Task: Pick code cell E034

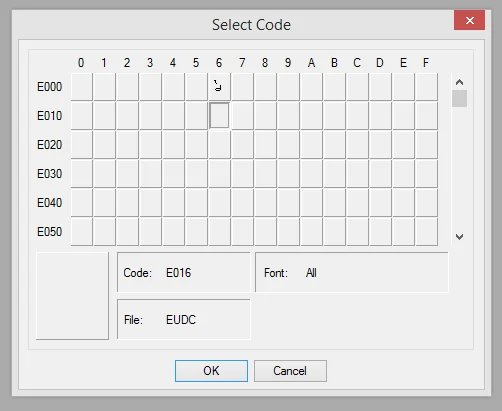Action: tap(173, 174)
